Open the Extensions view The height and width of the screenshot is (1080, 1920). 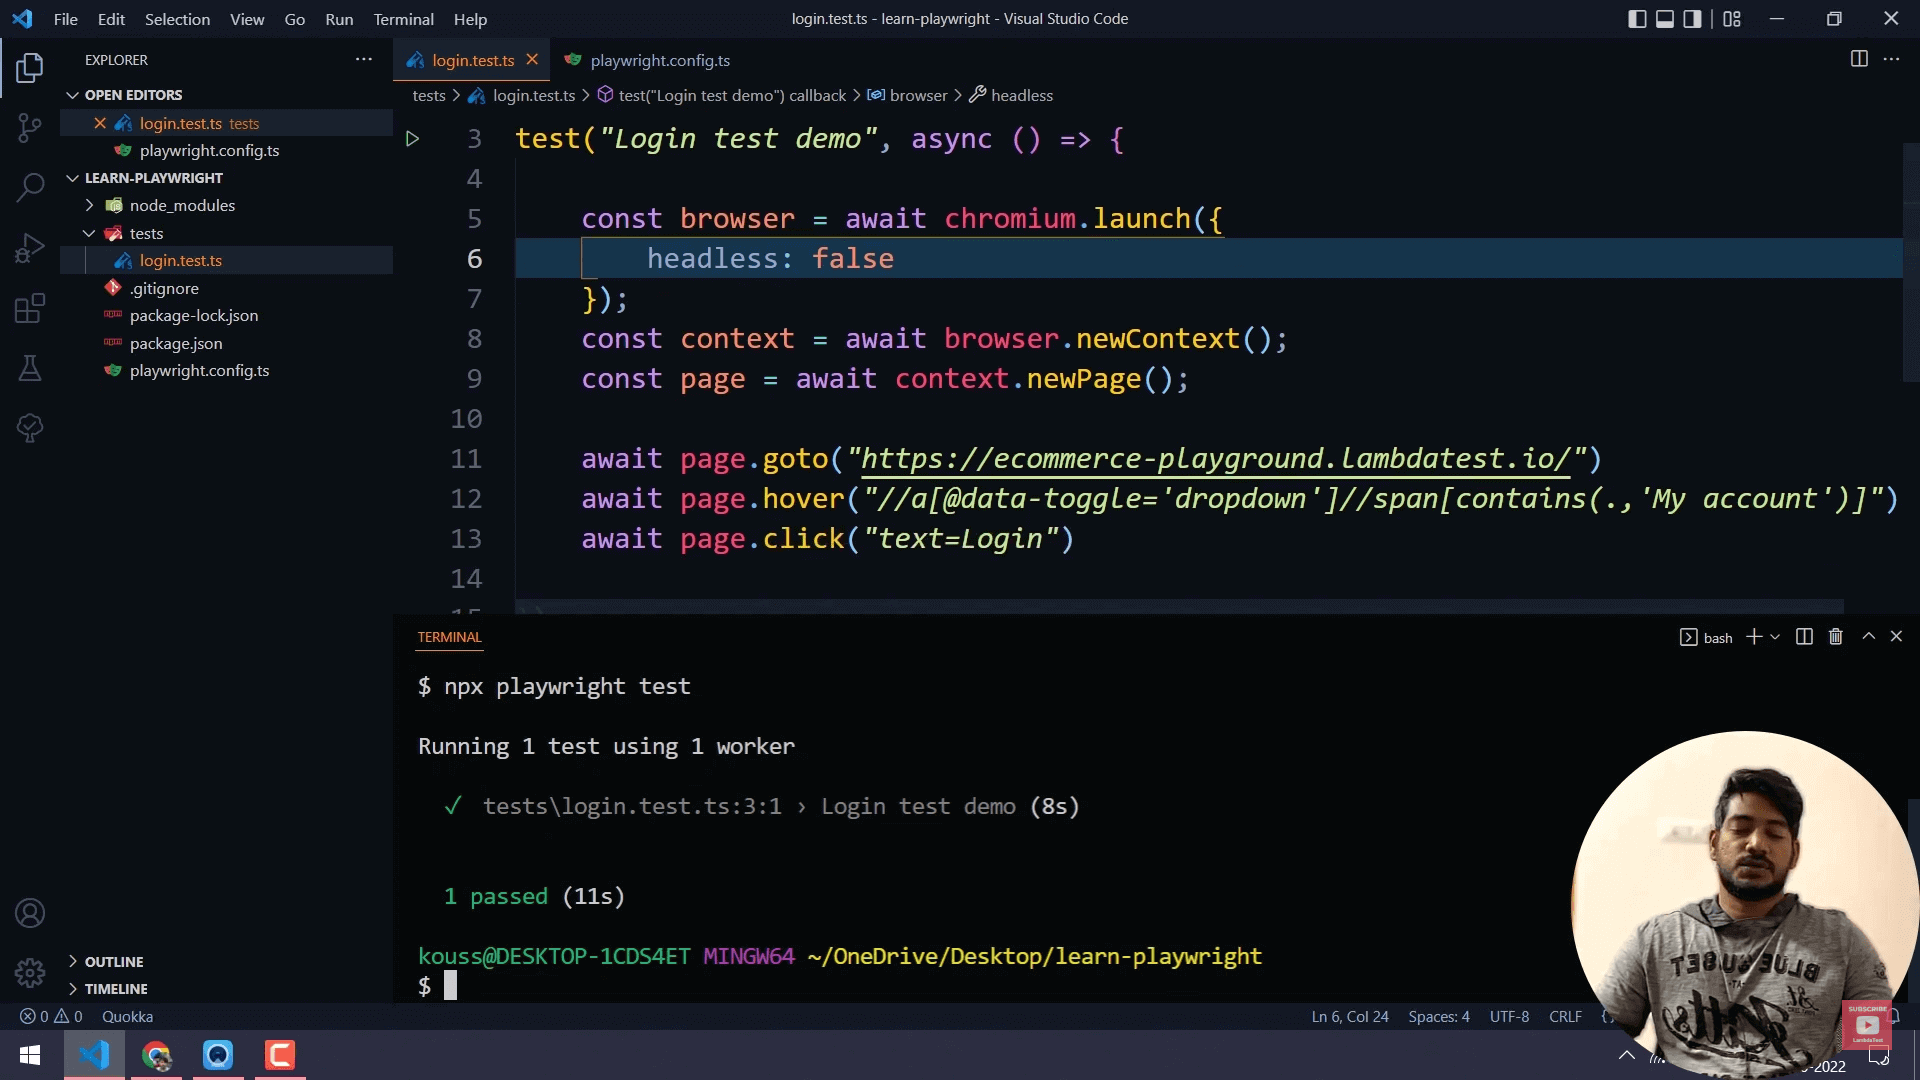[30, 308]
